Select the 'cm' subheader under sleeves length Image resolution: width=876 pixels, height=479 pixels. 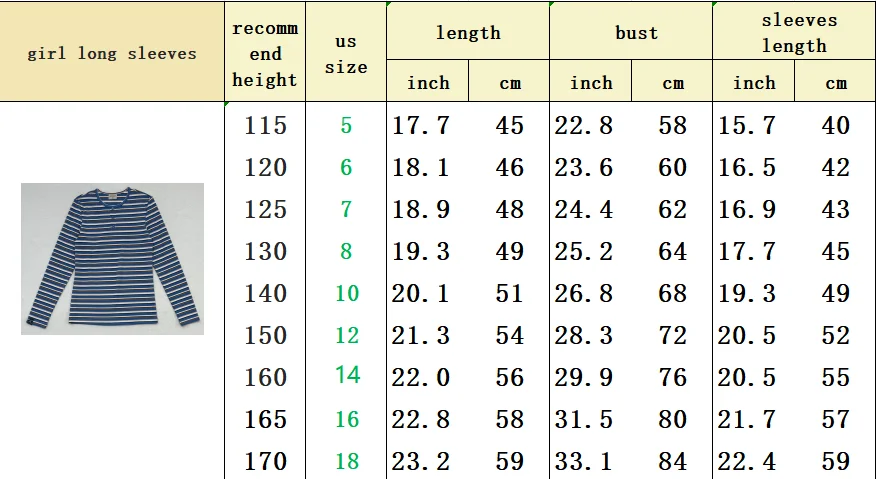(x=835, y=82)
